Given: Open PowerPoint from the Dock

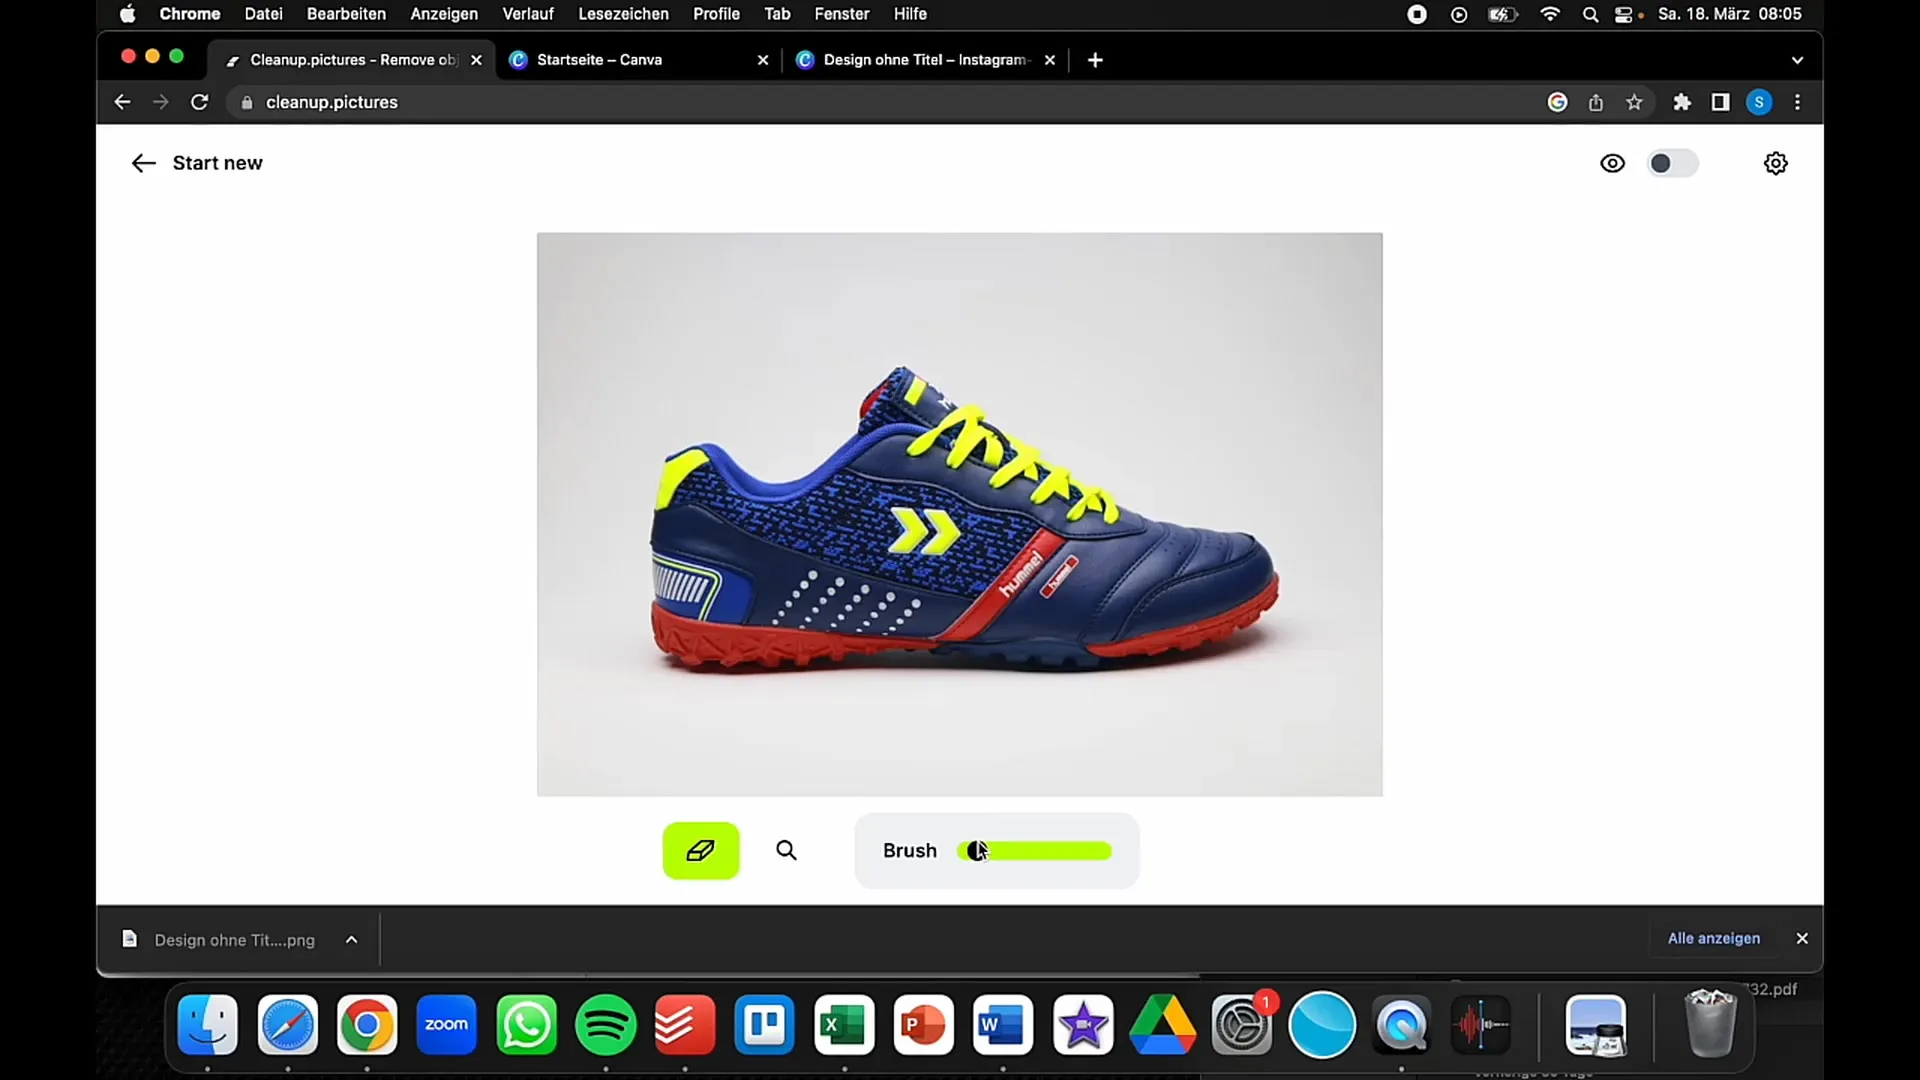Looking at the screenshot, I should 923,1025.
